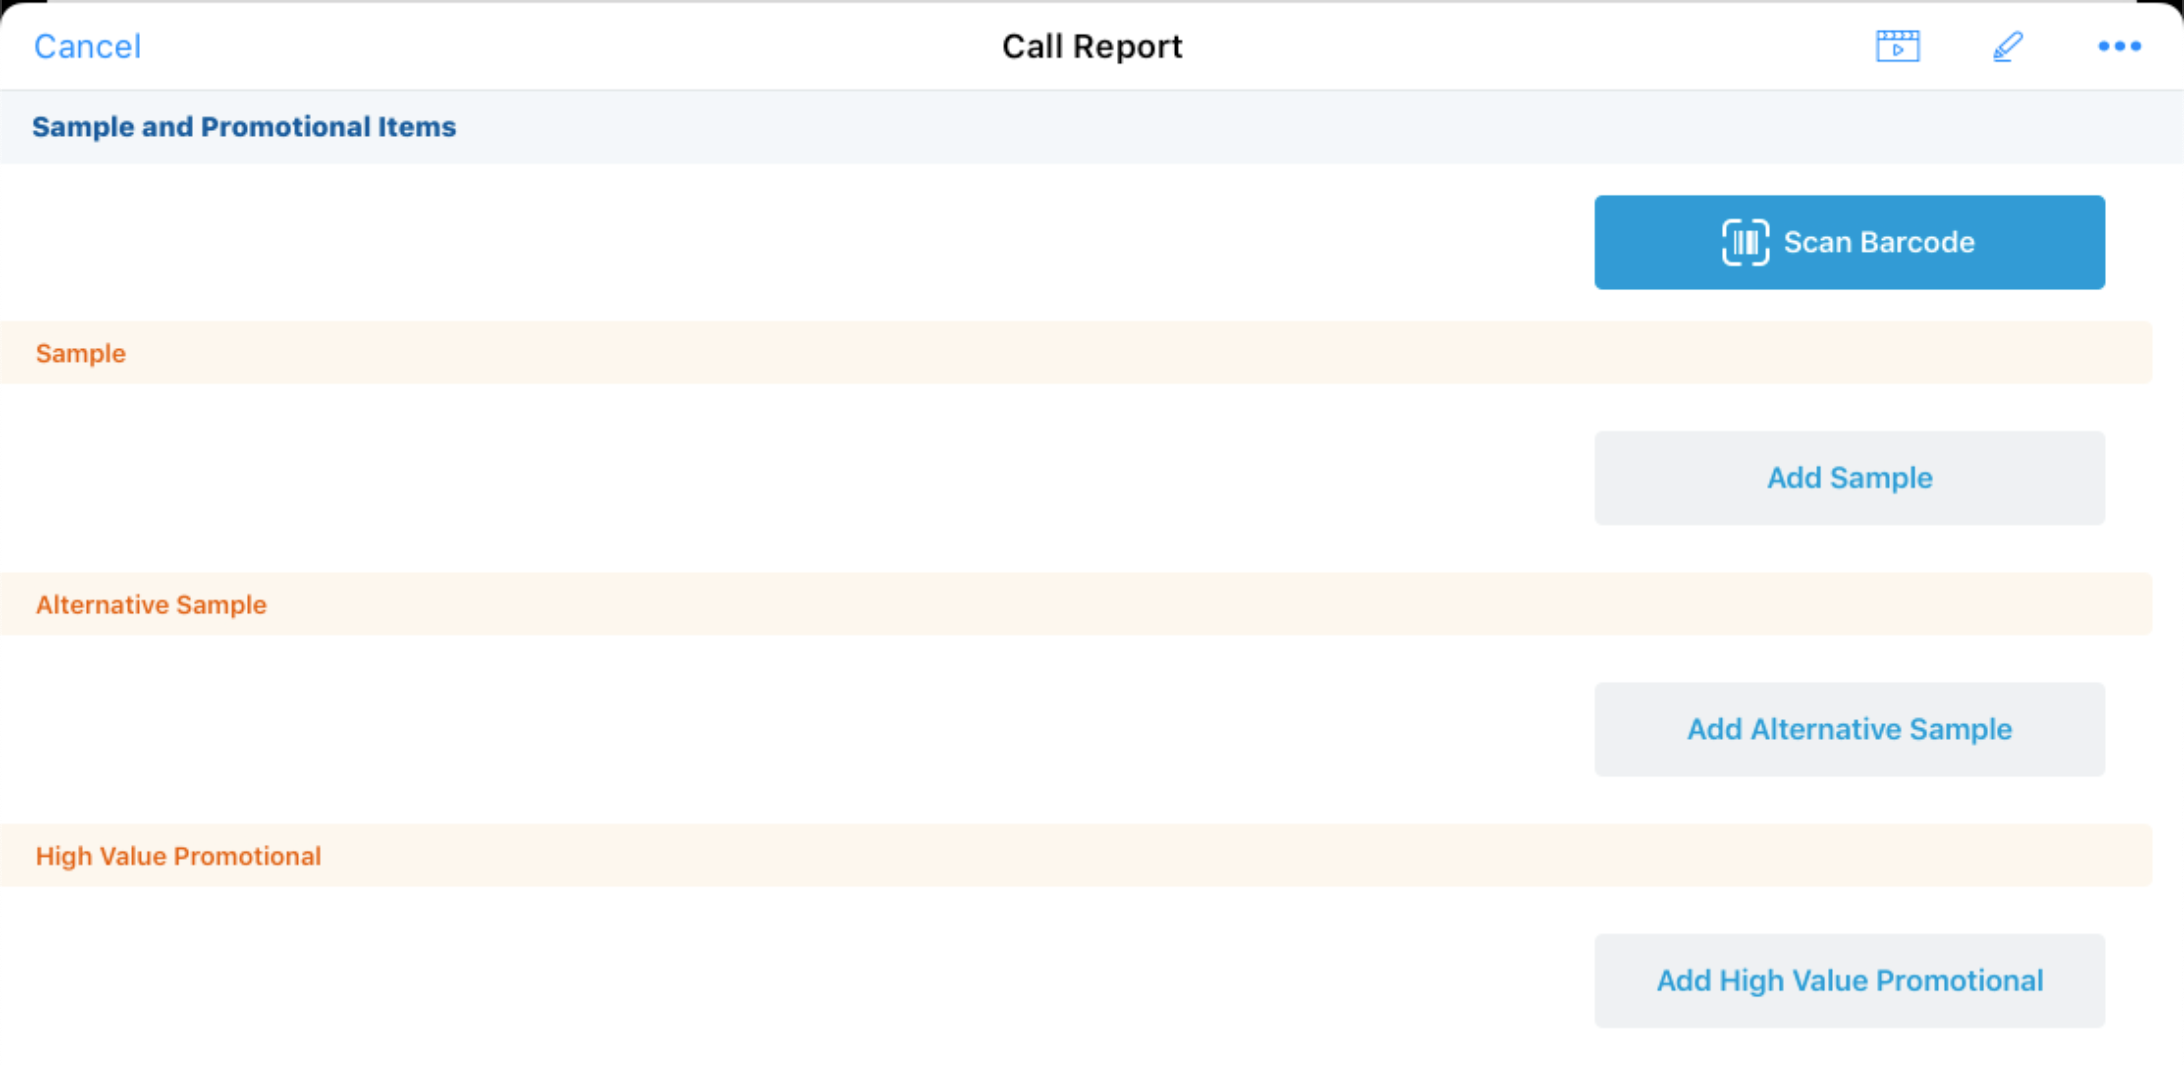Select the Sample and Promotional Items header
The height and width of the screenshot is (1066, 2184).
pos(244,127)
